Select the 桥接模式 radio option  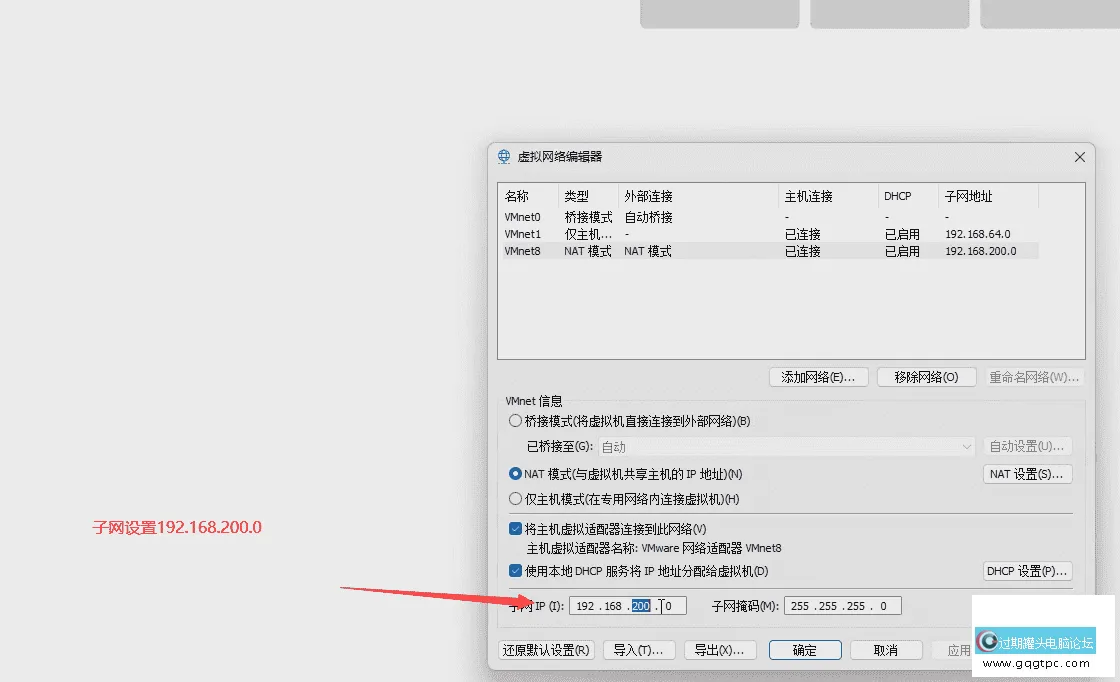tap(516, 420)
